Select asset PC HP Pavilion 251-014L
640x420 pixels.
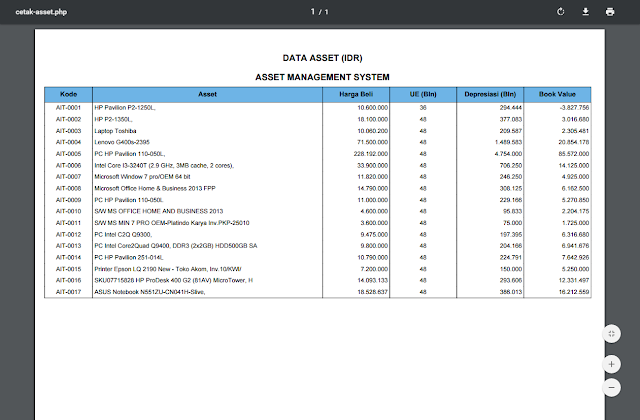[x=129, y=258]
